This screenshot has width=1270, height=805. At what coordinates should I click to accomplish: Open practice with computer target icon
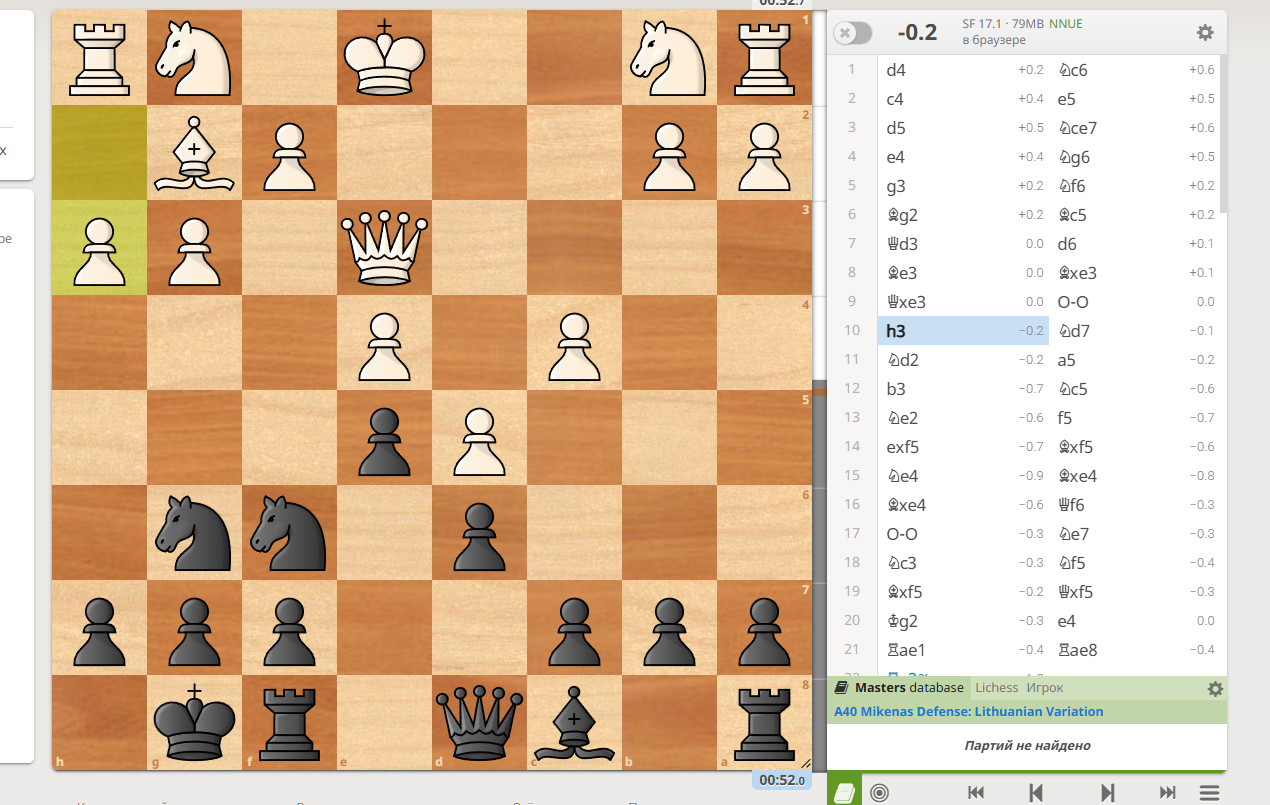click(x=880, y=792)
